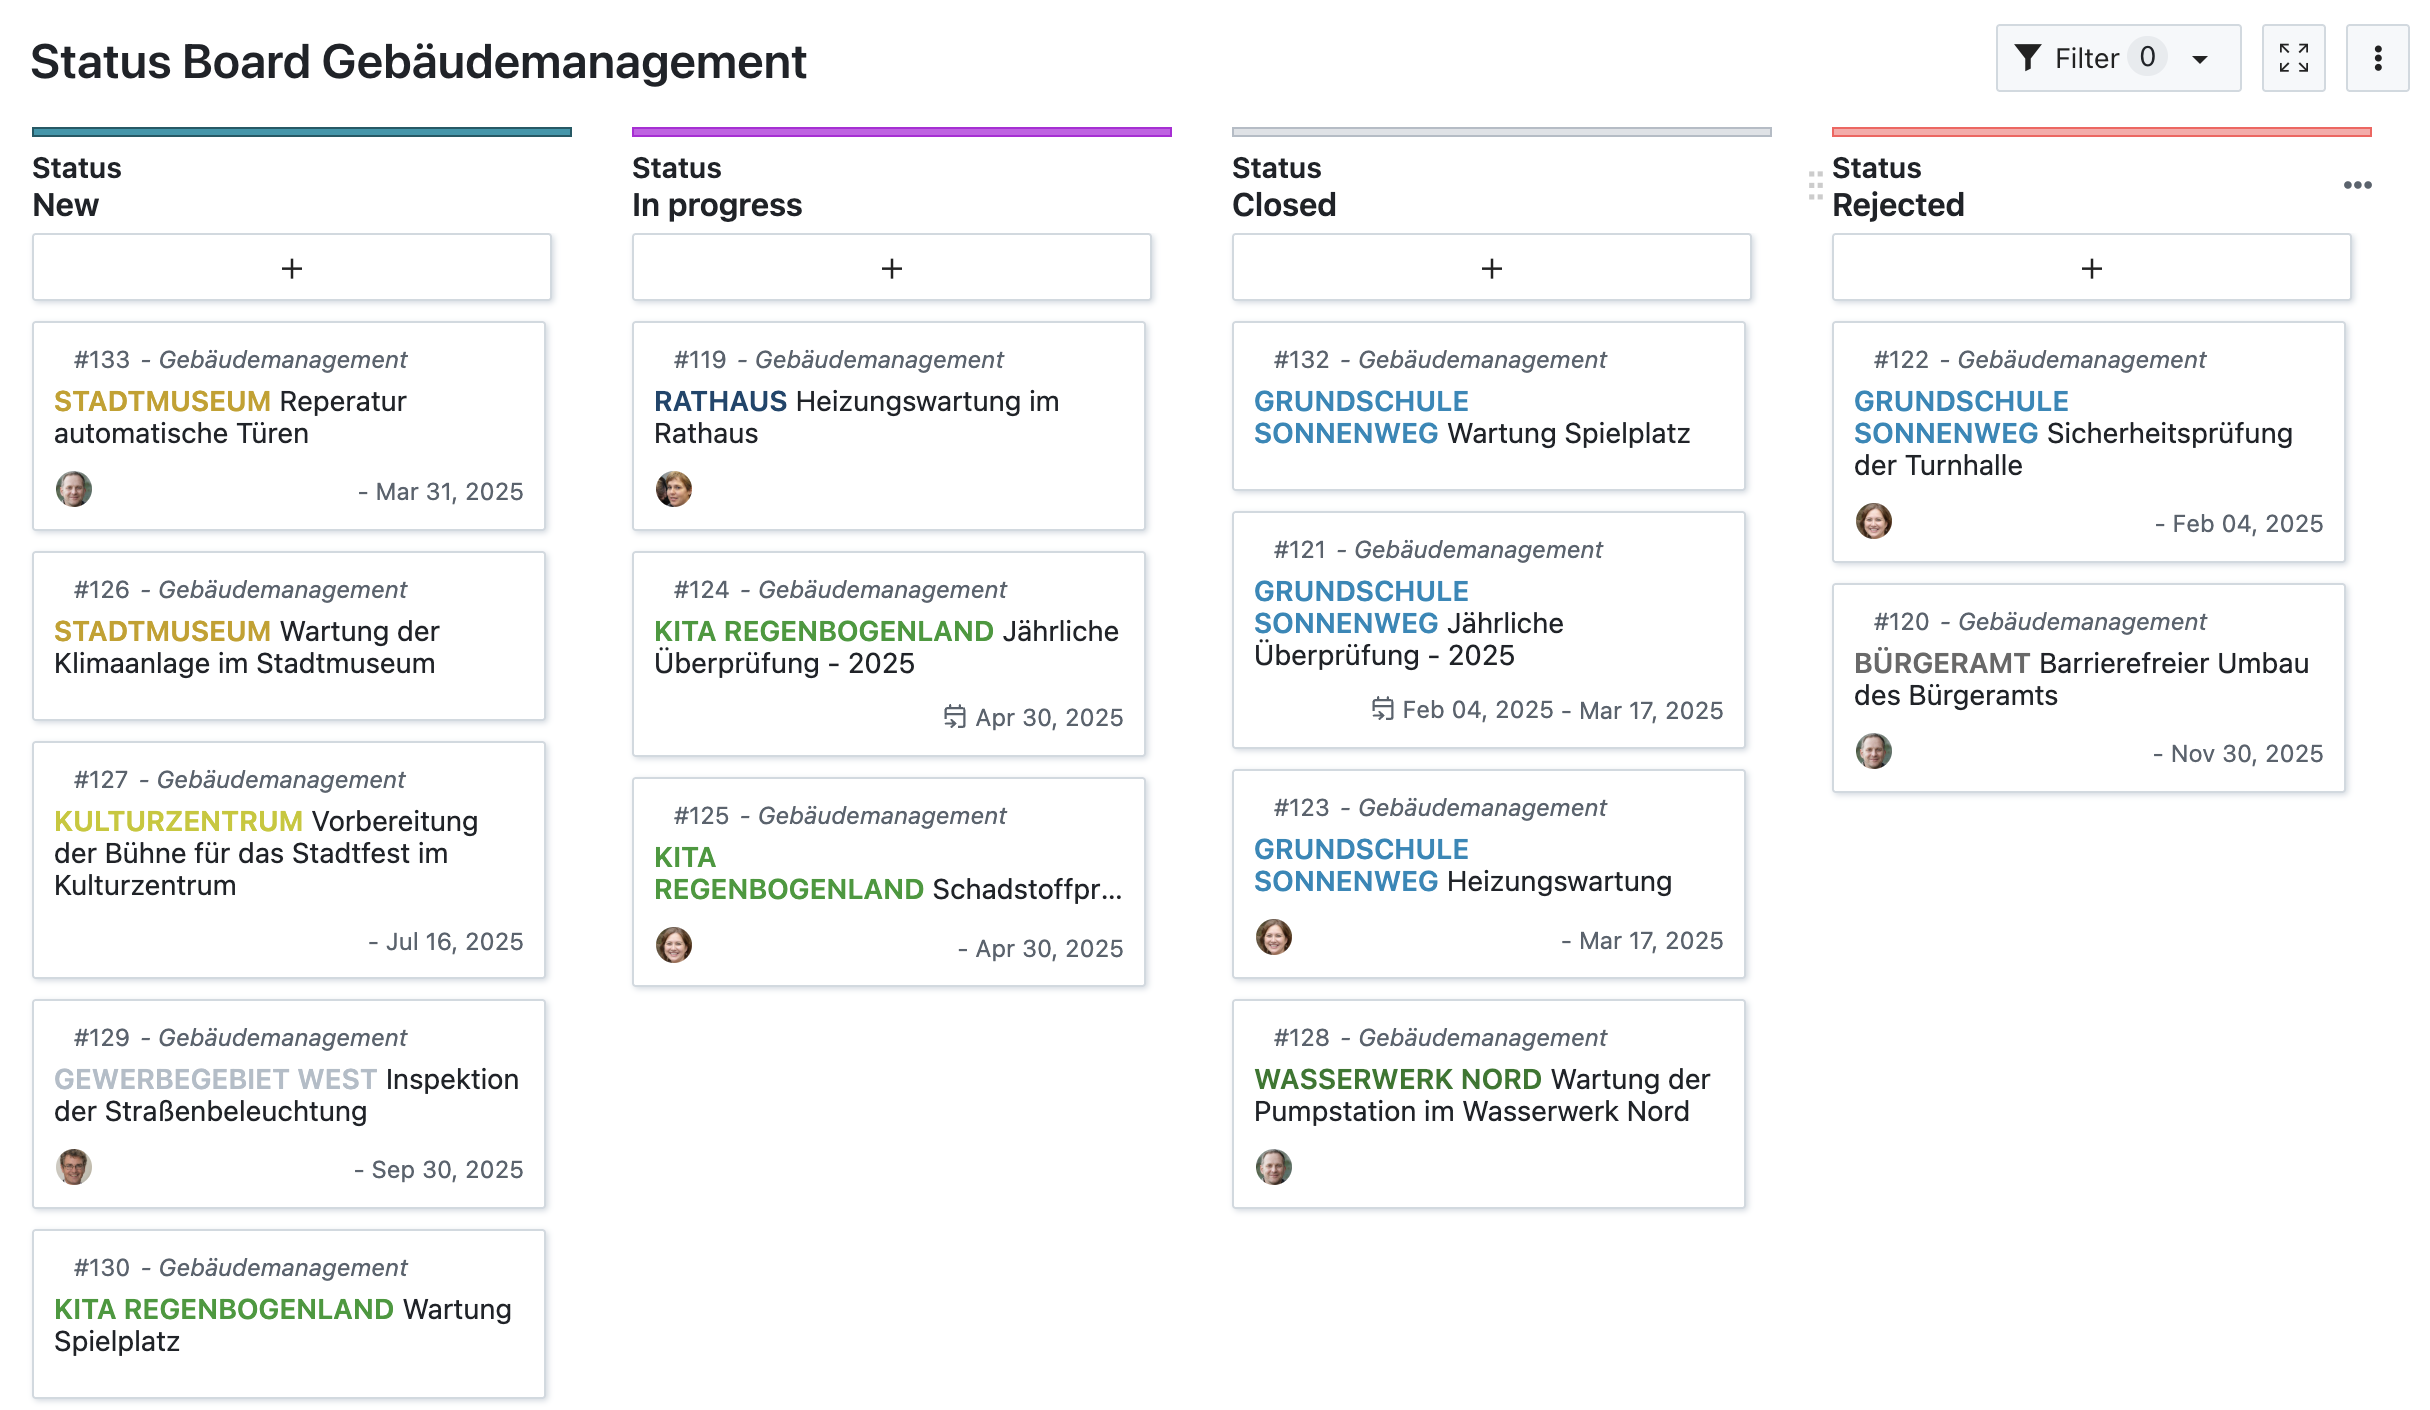
Task: Click the filter count badge
Action: point(2148,57)
